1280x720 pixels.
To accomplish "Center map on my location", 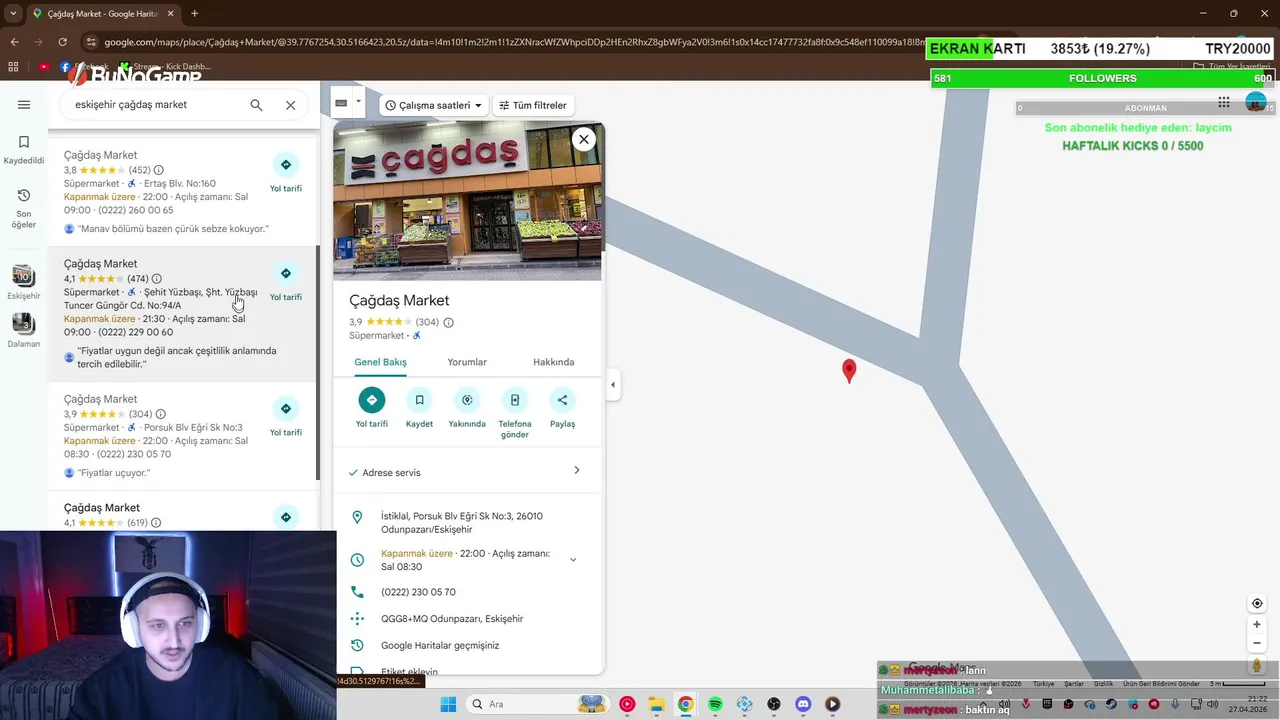I will click(x=1257, y=603).
